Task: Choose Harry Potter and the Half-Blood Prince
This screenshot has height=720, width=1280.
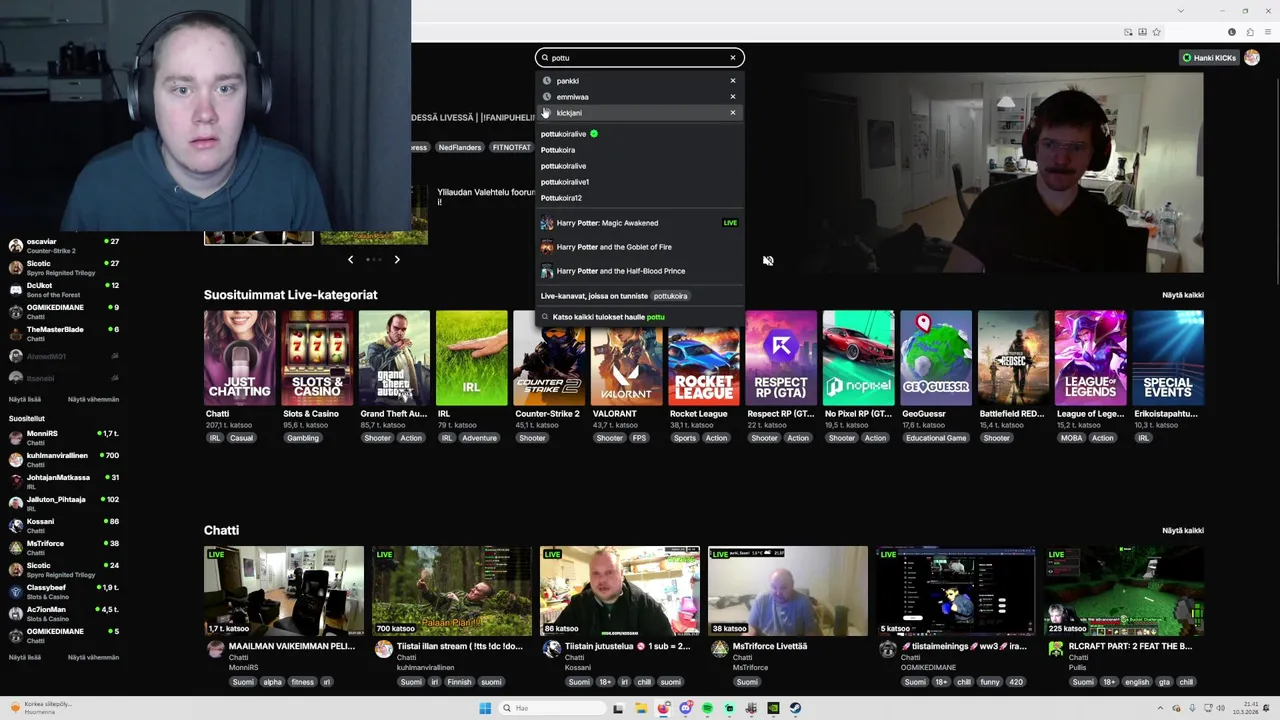Action: click(639, 271)
